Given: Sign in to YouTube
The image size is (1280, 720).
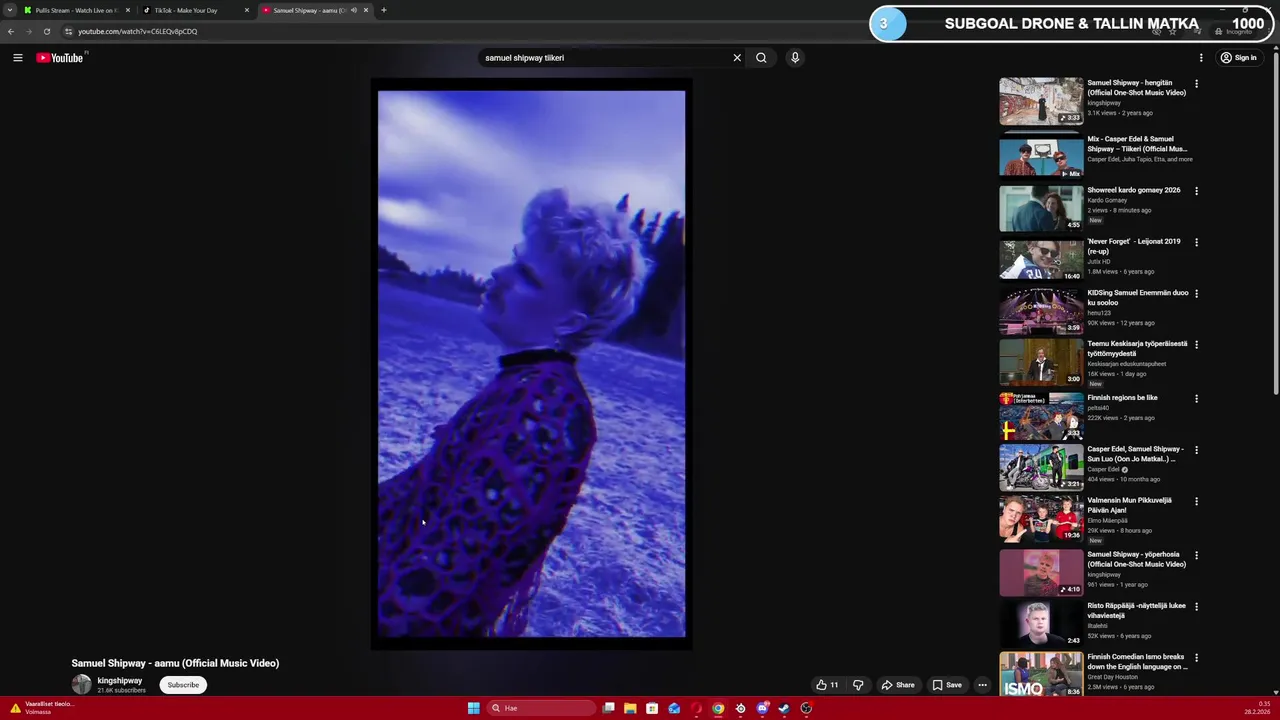Looking at the screenshot, I should (1238, 58).
